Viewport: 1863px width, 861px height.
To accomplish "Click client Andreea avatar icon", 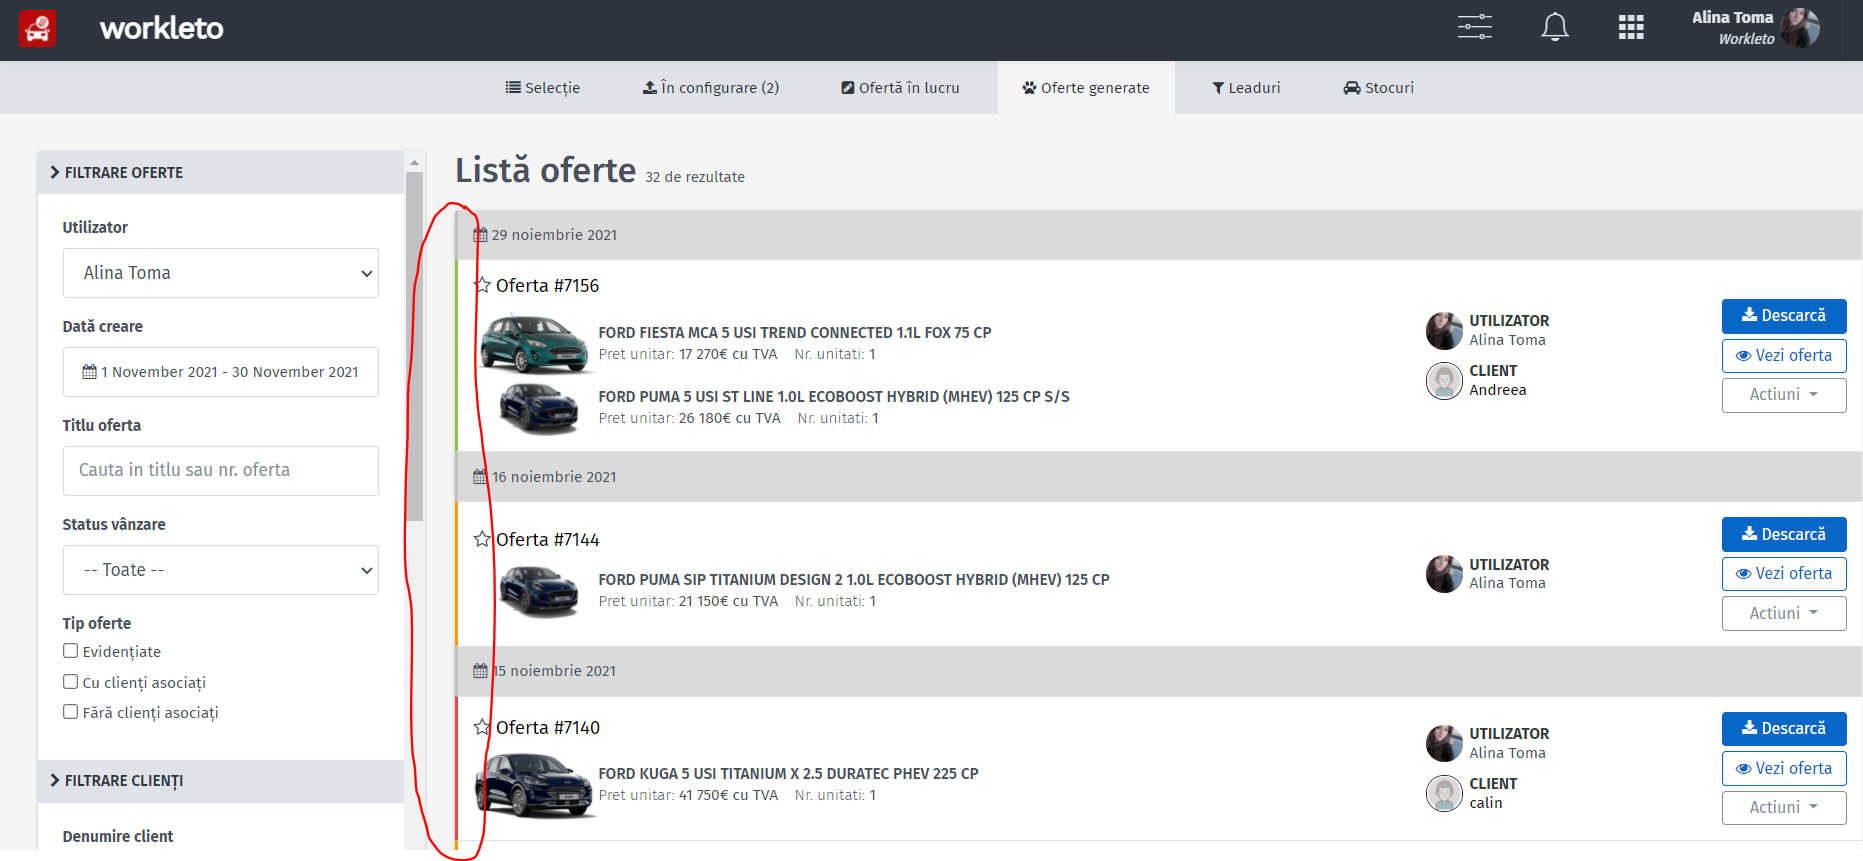I will point(1444,380).
